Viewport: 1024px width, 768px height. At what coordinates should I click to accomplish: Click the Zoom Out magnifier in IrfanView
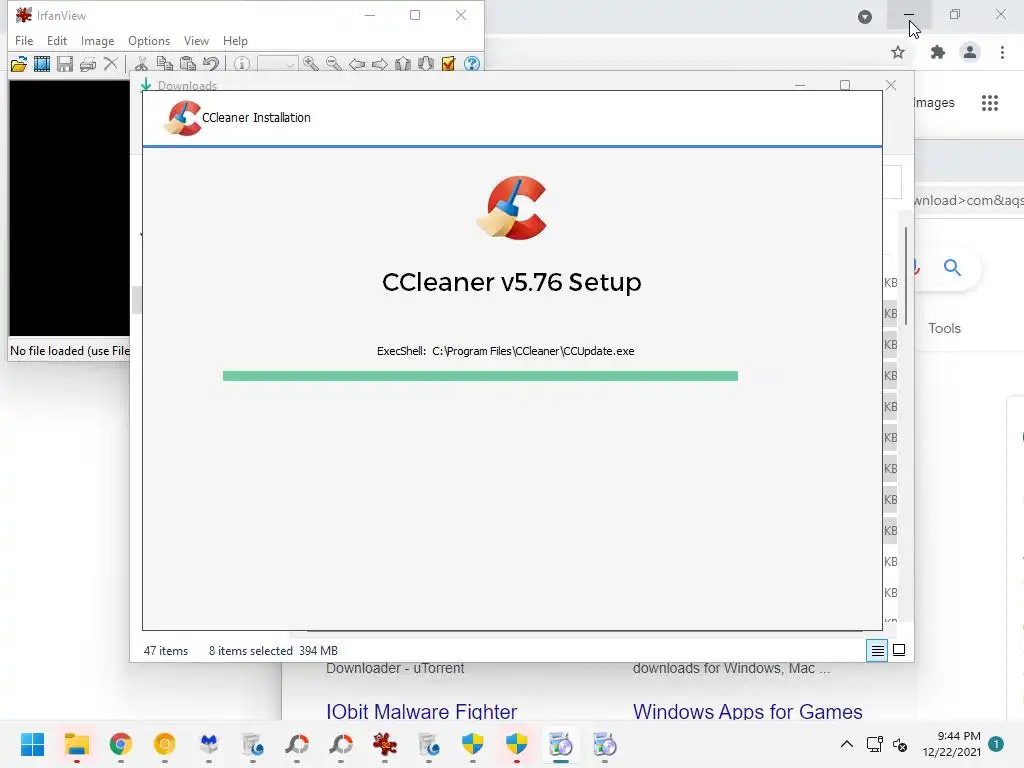click(x=334, y=63)
